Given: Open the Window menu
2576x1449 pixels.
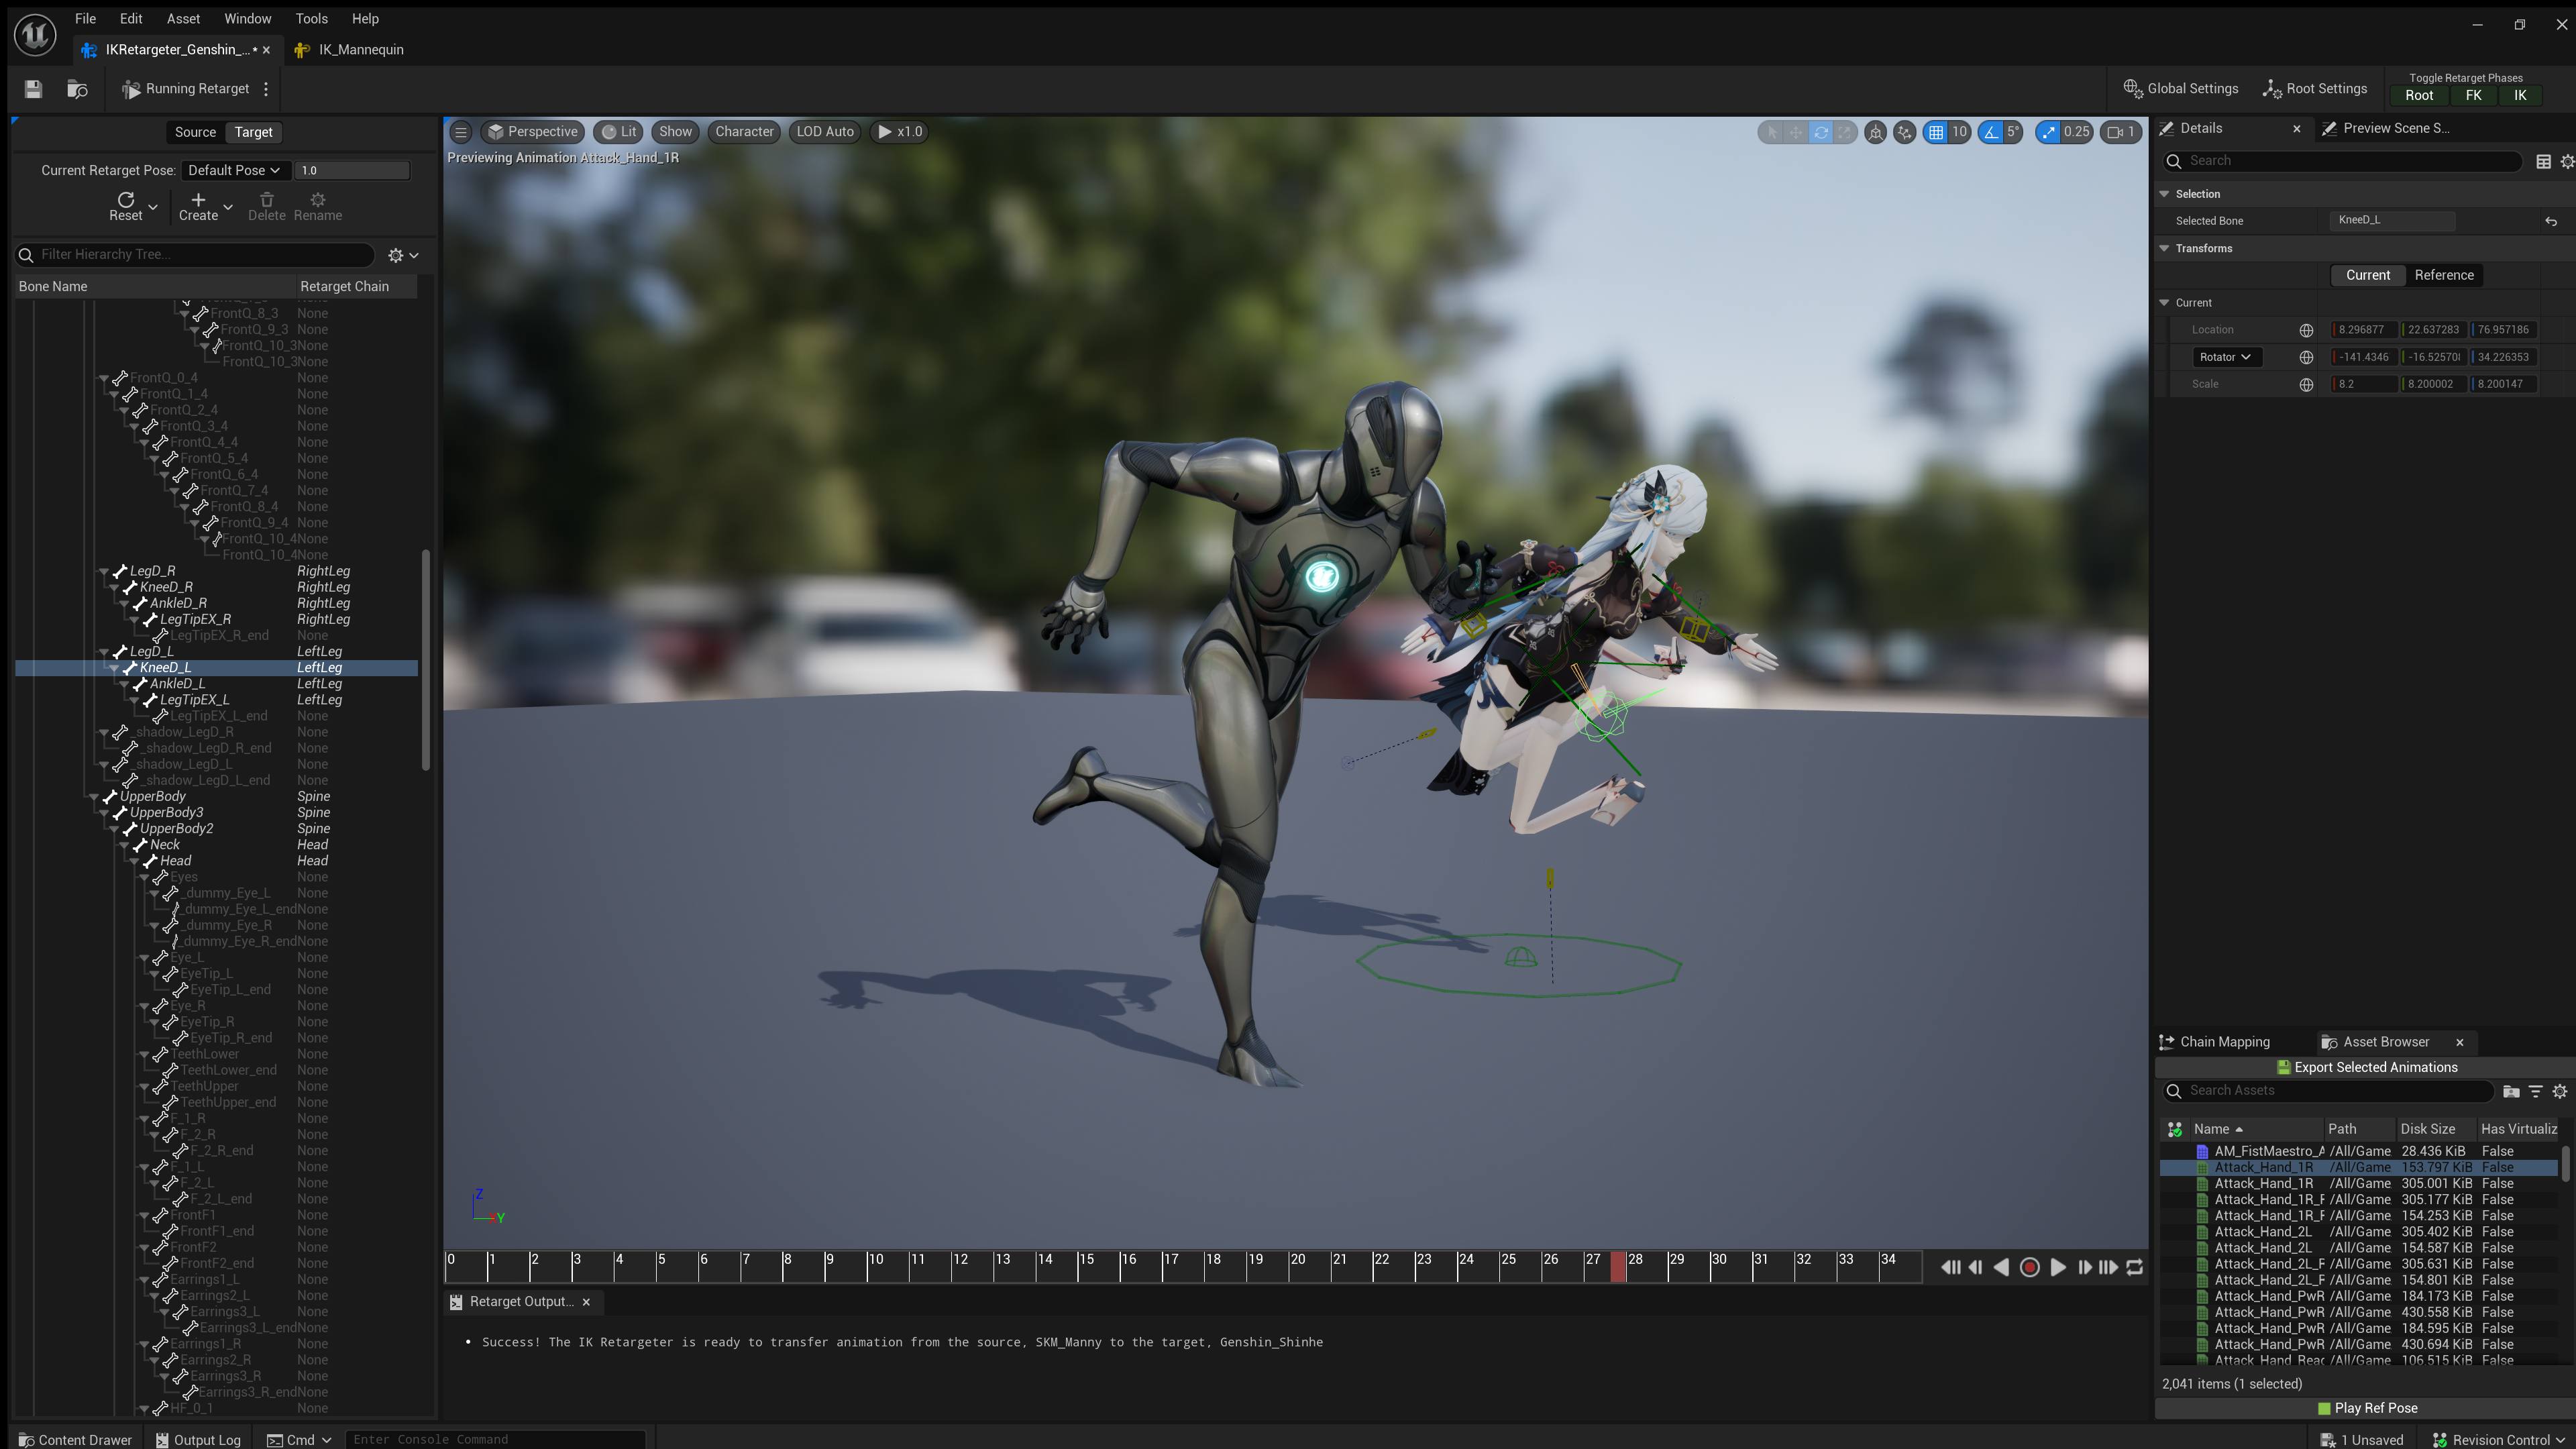Looking at the screenshot, I should [247, 18].
